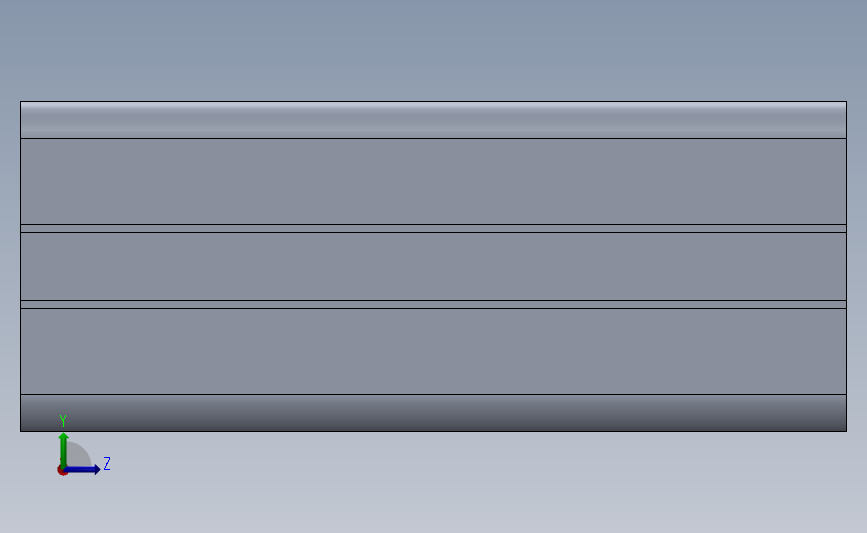Viewport: 867px width, 533px height.
Task: Select the upper large flat face of the model
Action: tap(434, 181)
